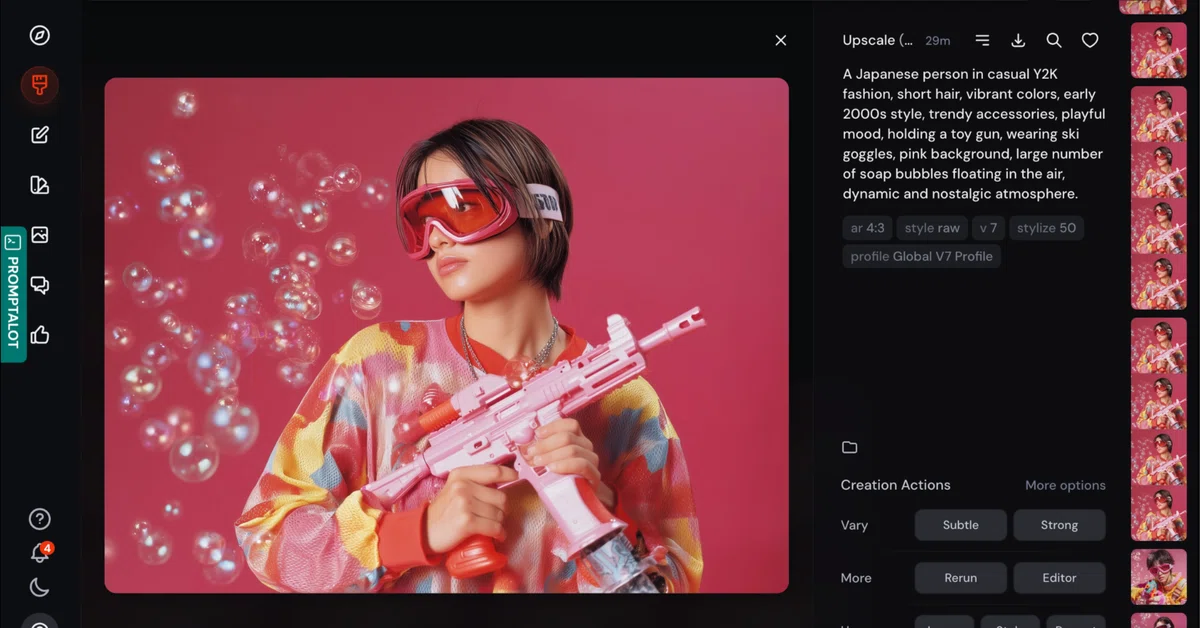Click the prompt text starting 'A Japanese person'

point(973,134)
